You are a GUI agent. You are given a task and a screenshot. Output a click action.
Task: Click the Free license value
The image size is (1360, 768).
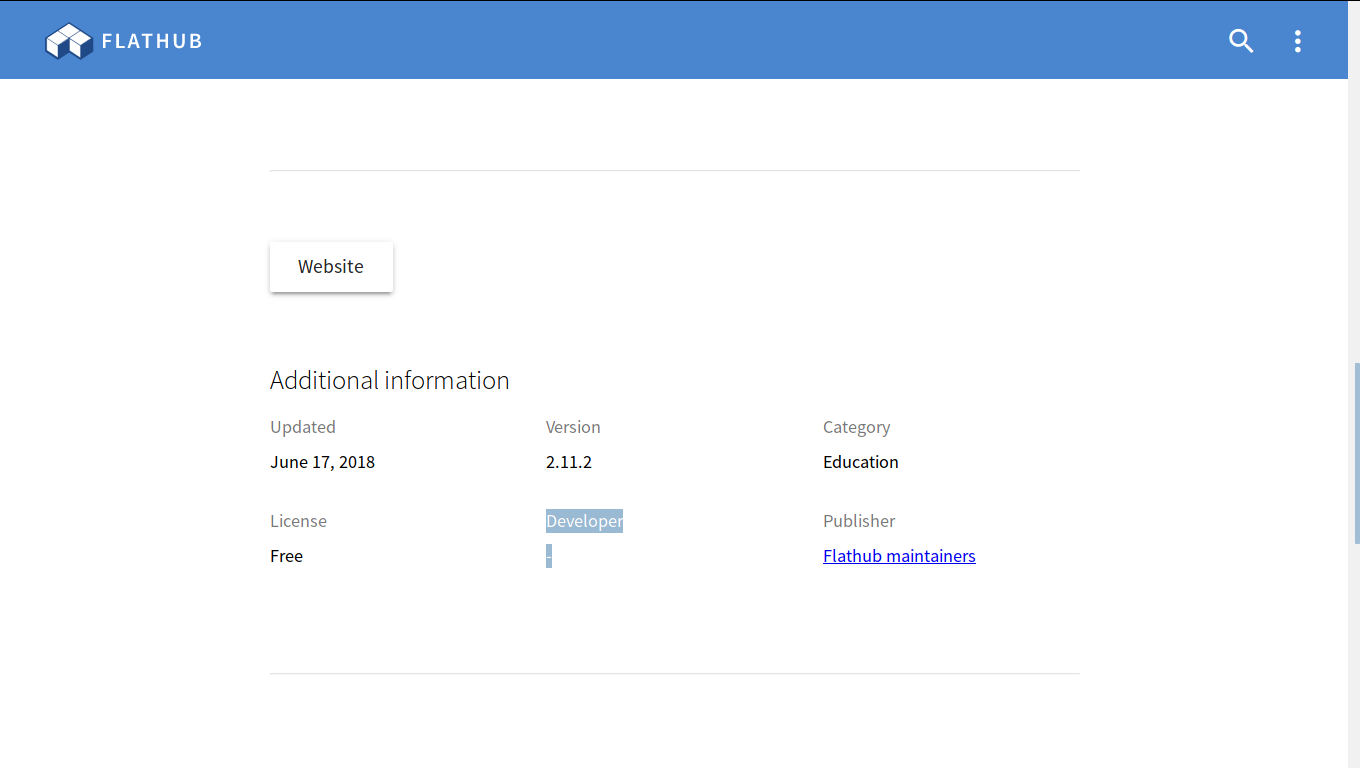tap(286, 556)
